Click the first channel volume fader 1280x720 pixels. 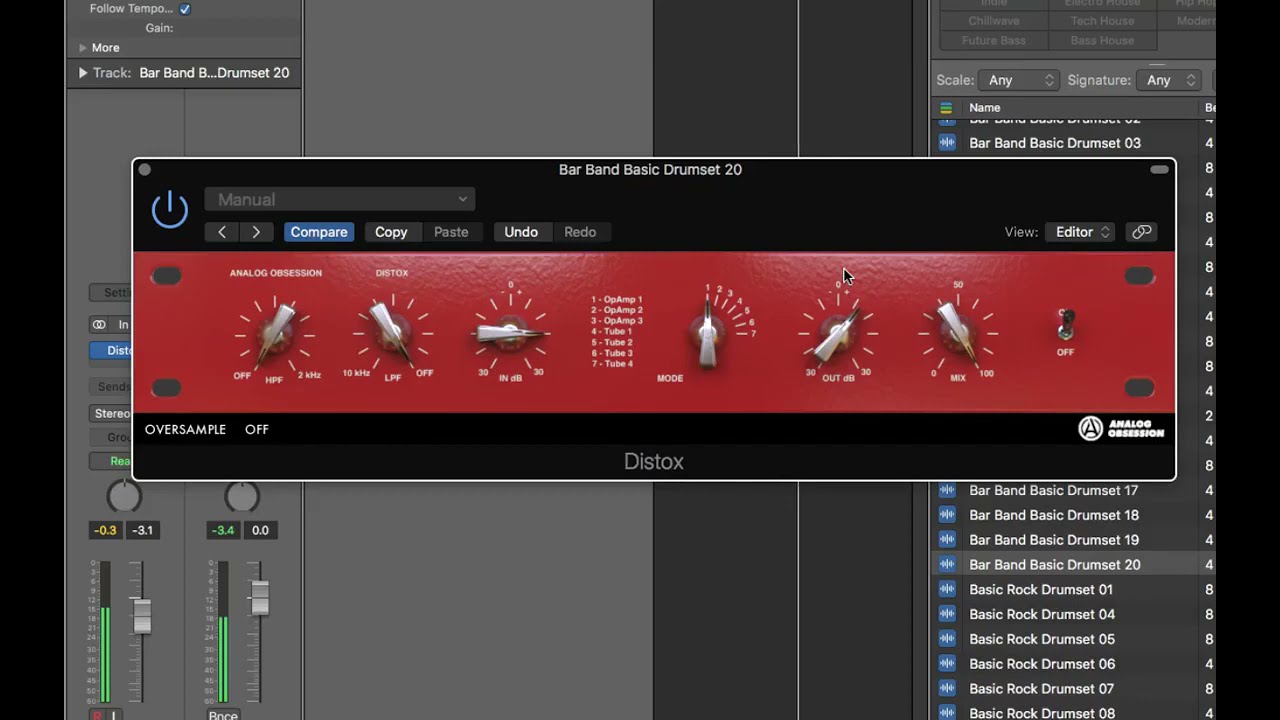(x=142, y=615)
